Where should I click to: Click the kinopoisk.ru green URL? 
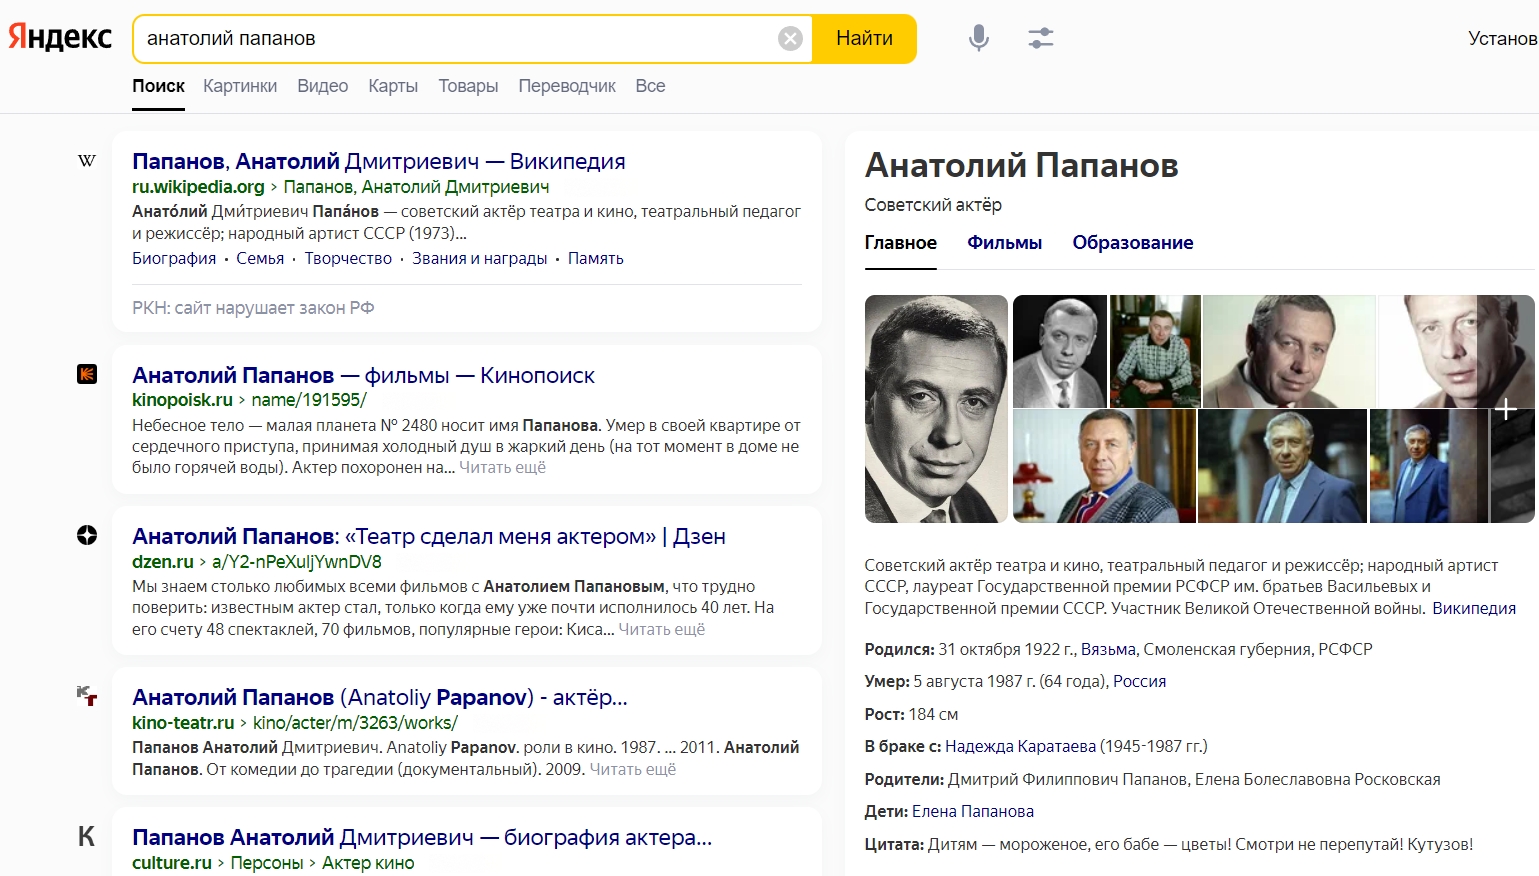182,400
